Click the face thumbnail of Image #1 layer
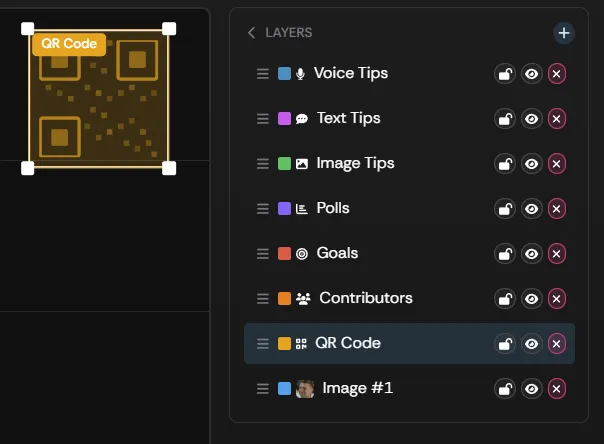The image size is (604, 444). click(x=305, y=389)
